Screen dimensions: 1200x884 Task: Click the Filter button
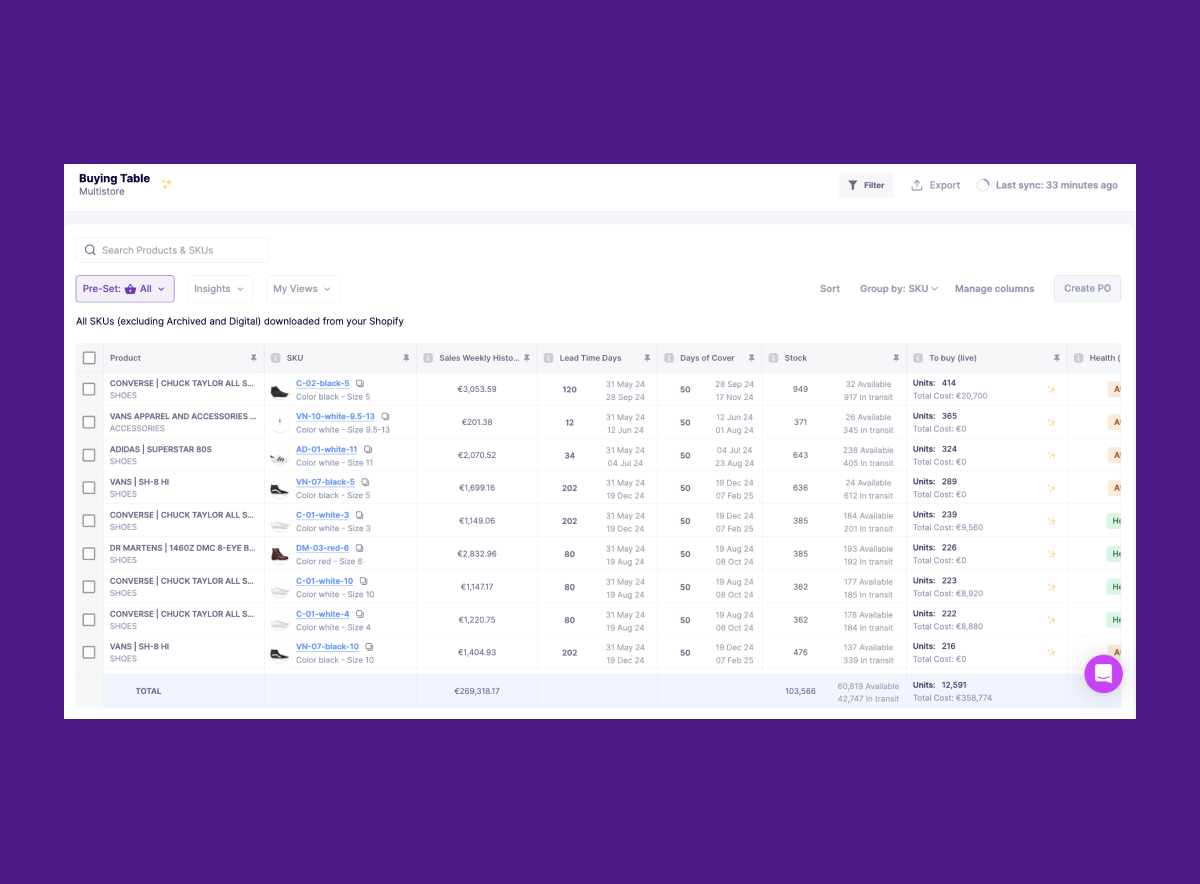click(866, 185)
